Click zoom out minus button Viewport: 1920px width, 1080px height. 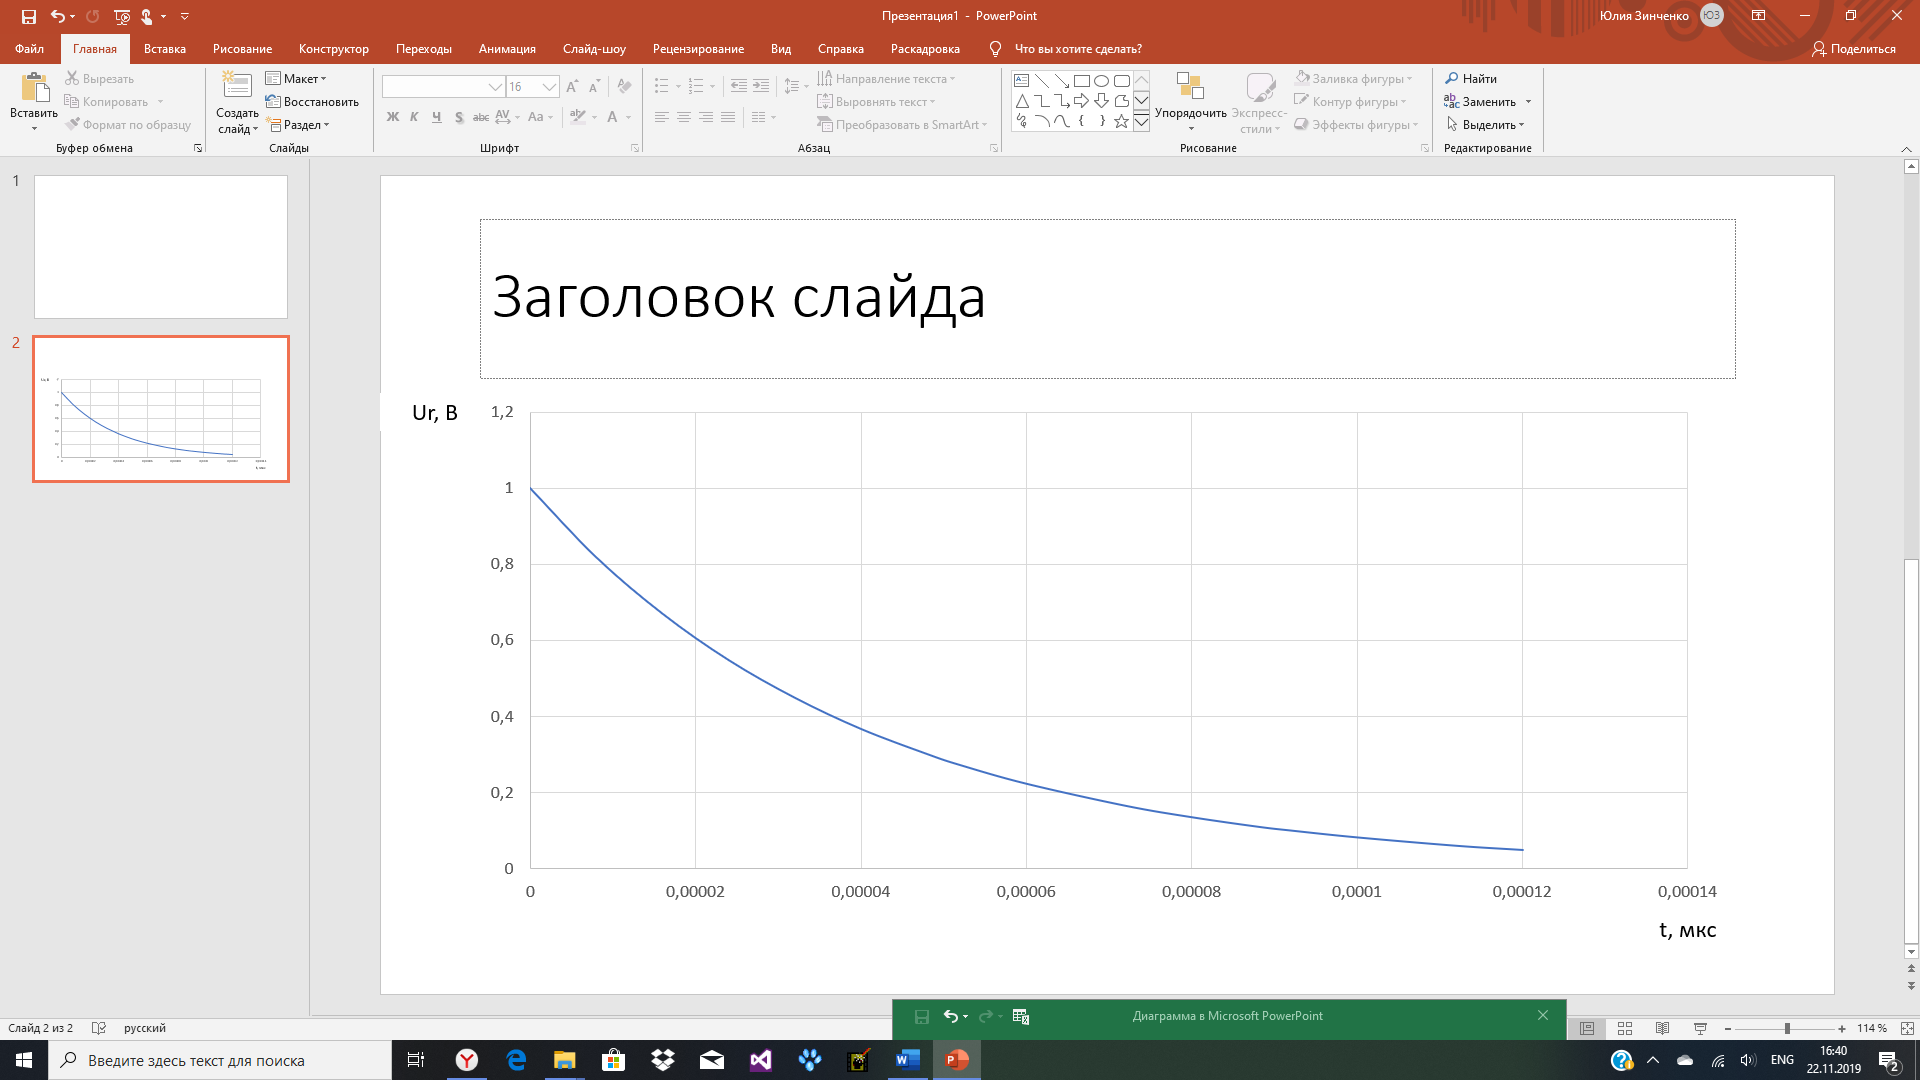[1728, 1028]
